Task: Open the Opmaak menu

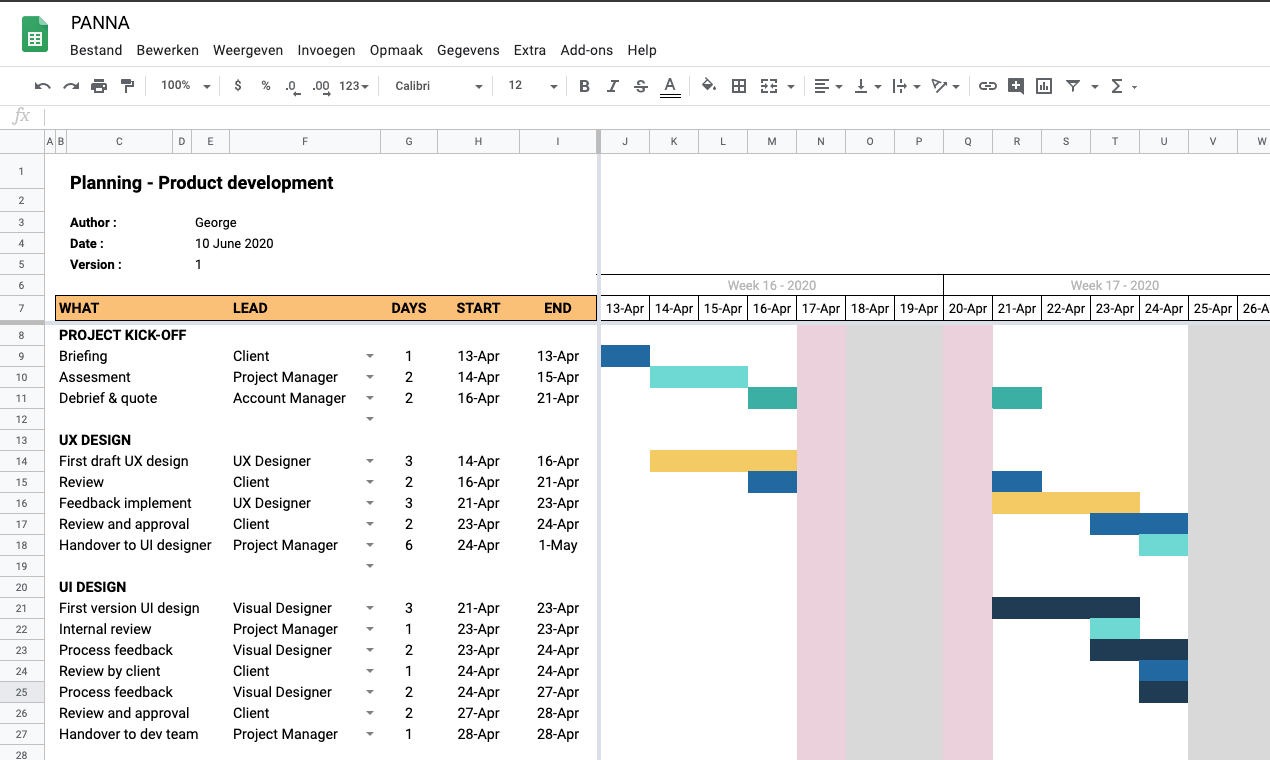Action: [396, 50]
